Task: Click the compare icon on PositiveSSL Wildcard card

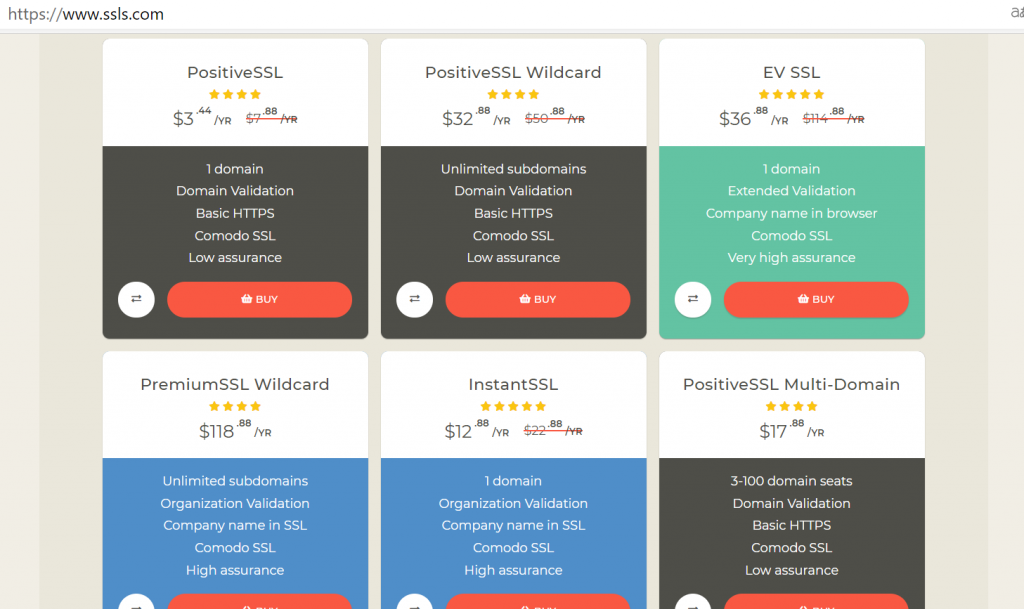Action: tap(414, 299)
